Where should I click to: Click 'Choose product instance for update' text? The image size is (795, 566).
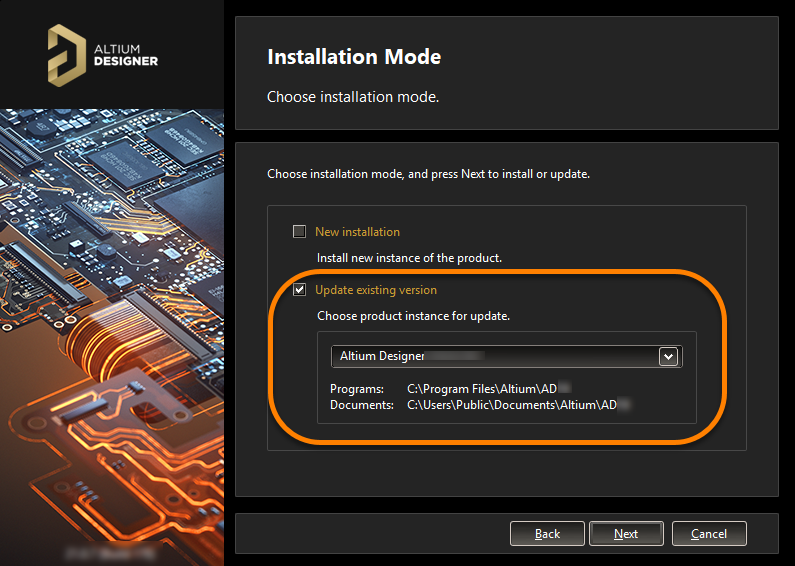[x=413, y=316]
